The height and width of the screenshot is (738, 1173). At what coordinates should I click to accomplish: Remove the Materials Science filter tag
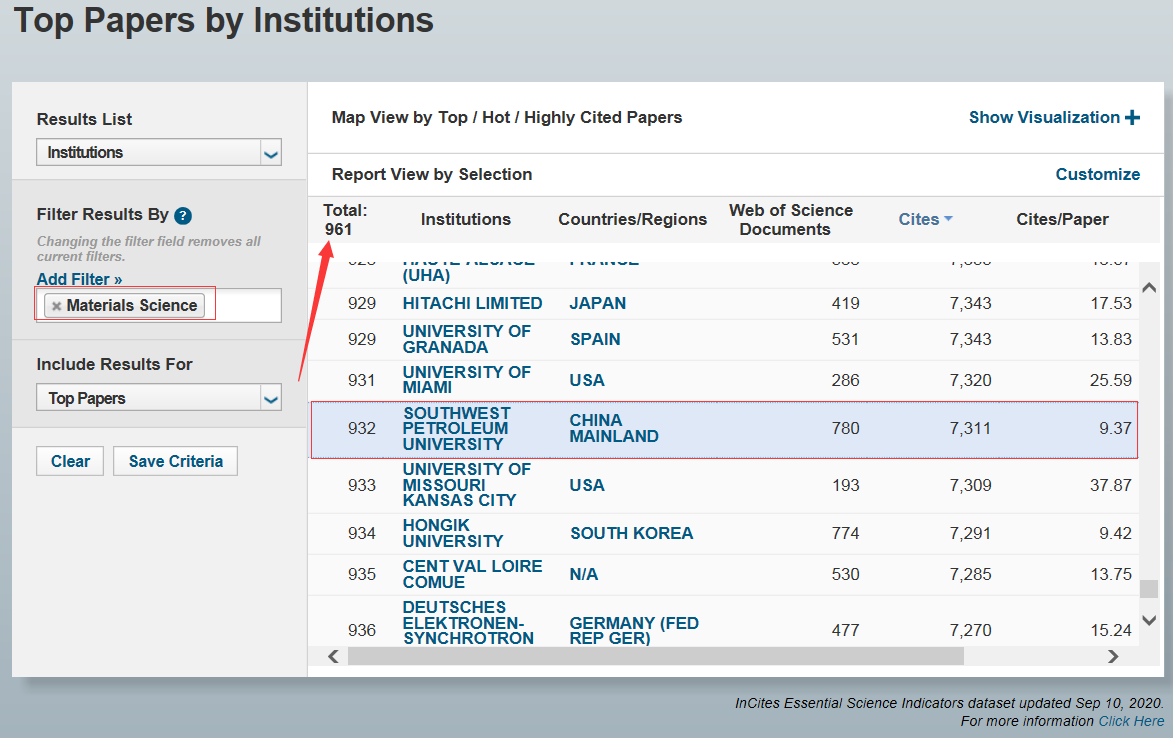pyautogui.click(x=56, y=306)
